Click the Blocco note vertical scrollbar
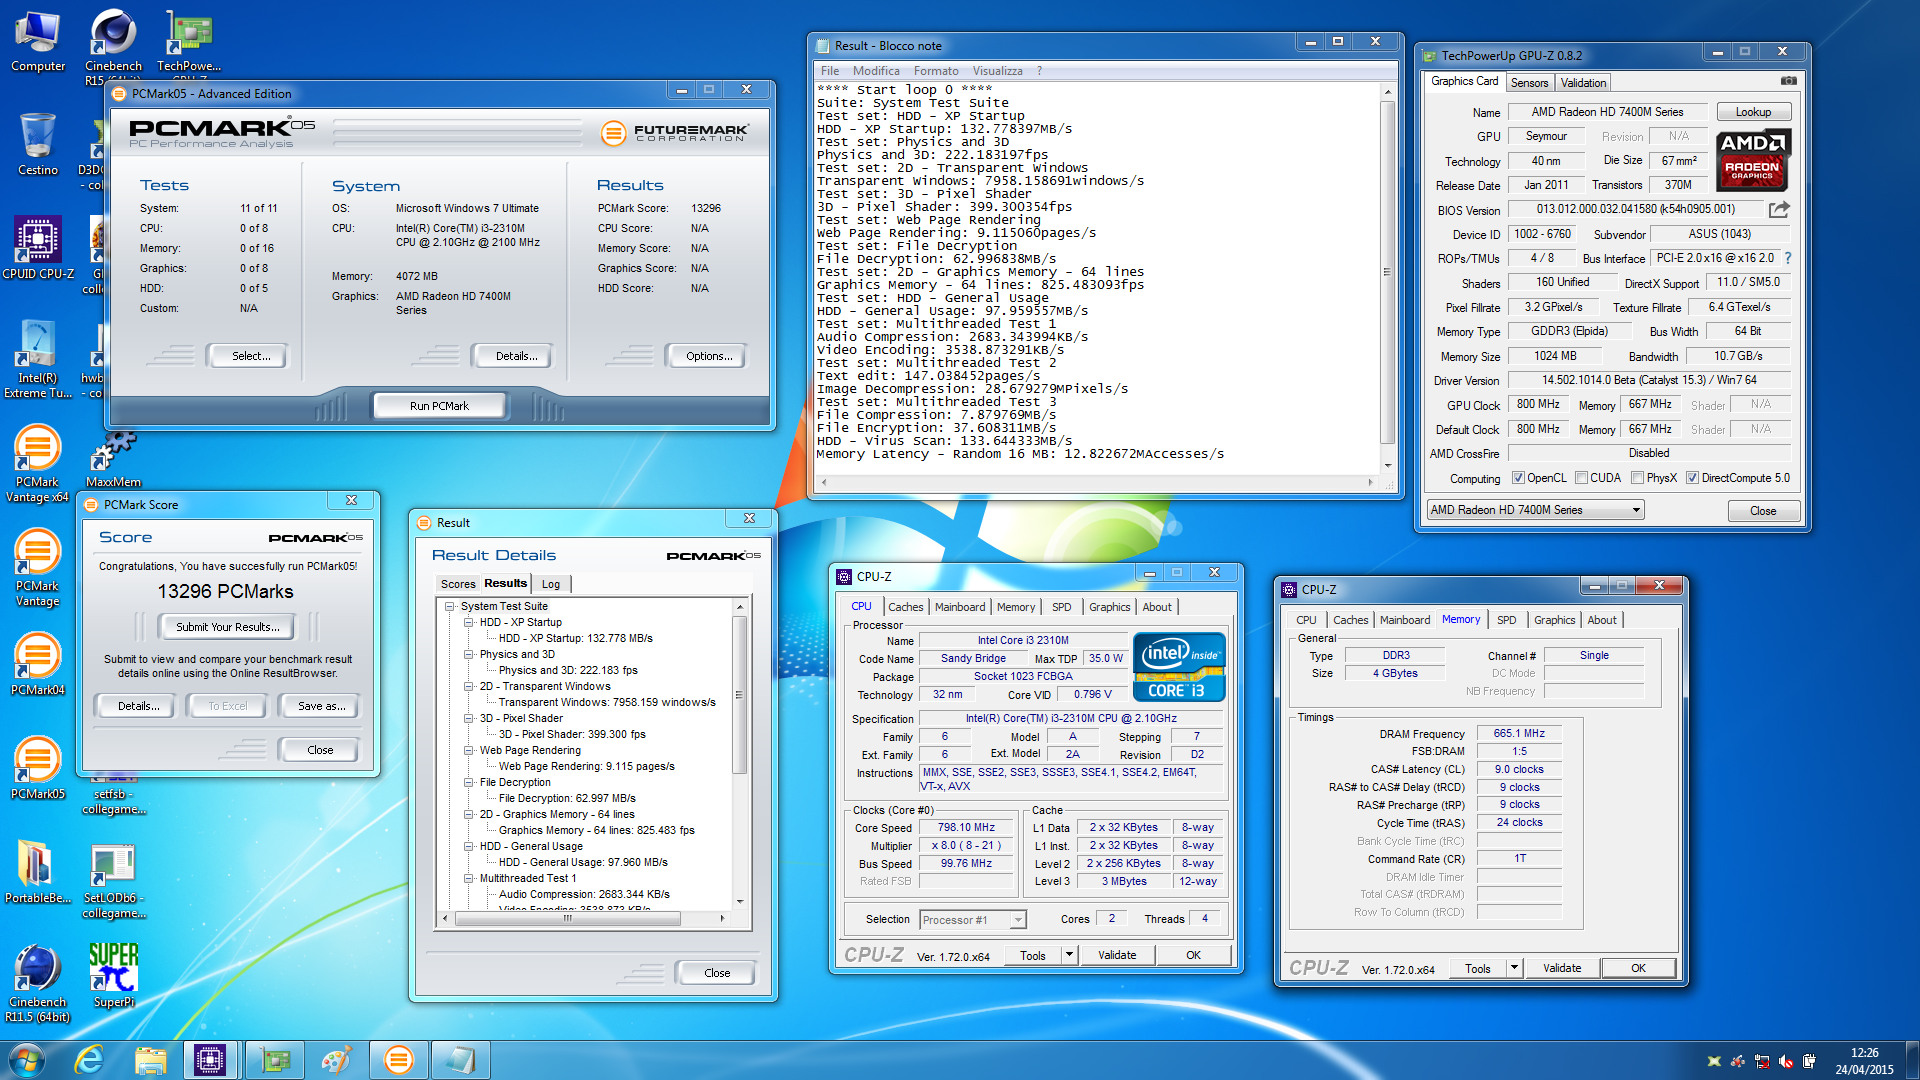This screenshot has height=1080, width=1920. tap(1387, 271)
